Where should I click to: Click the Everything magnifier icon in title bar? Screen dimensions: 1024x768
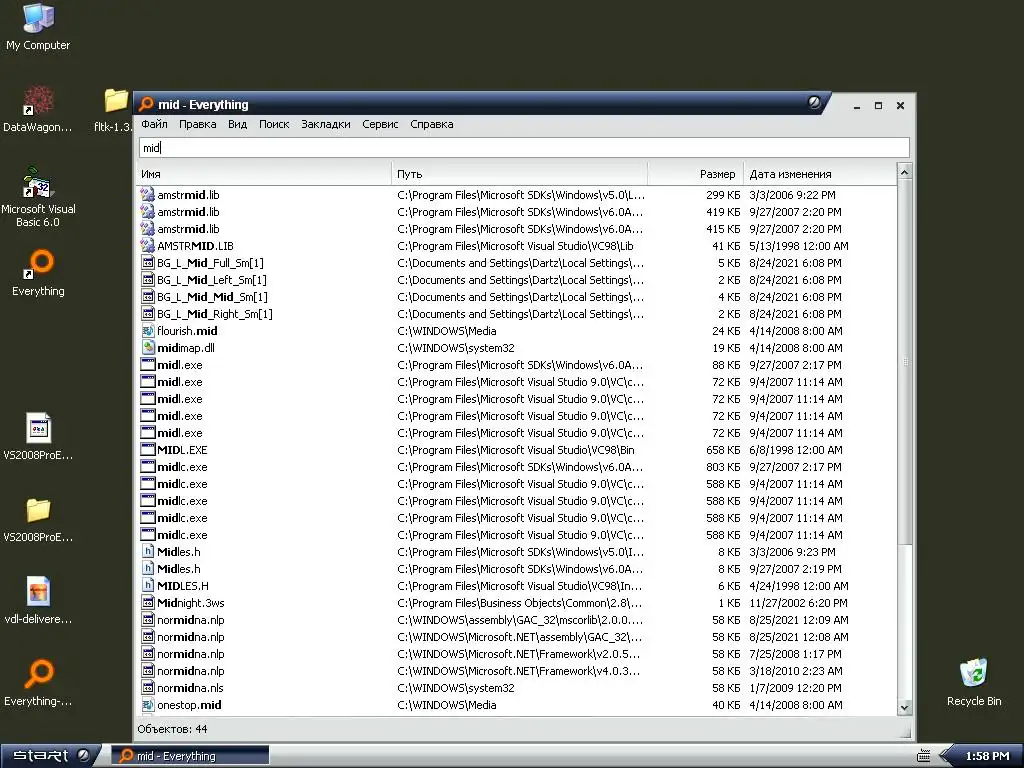click(x=146, y=104)
